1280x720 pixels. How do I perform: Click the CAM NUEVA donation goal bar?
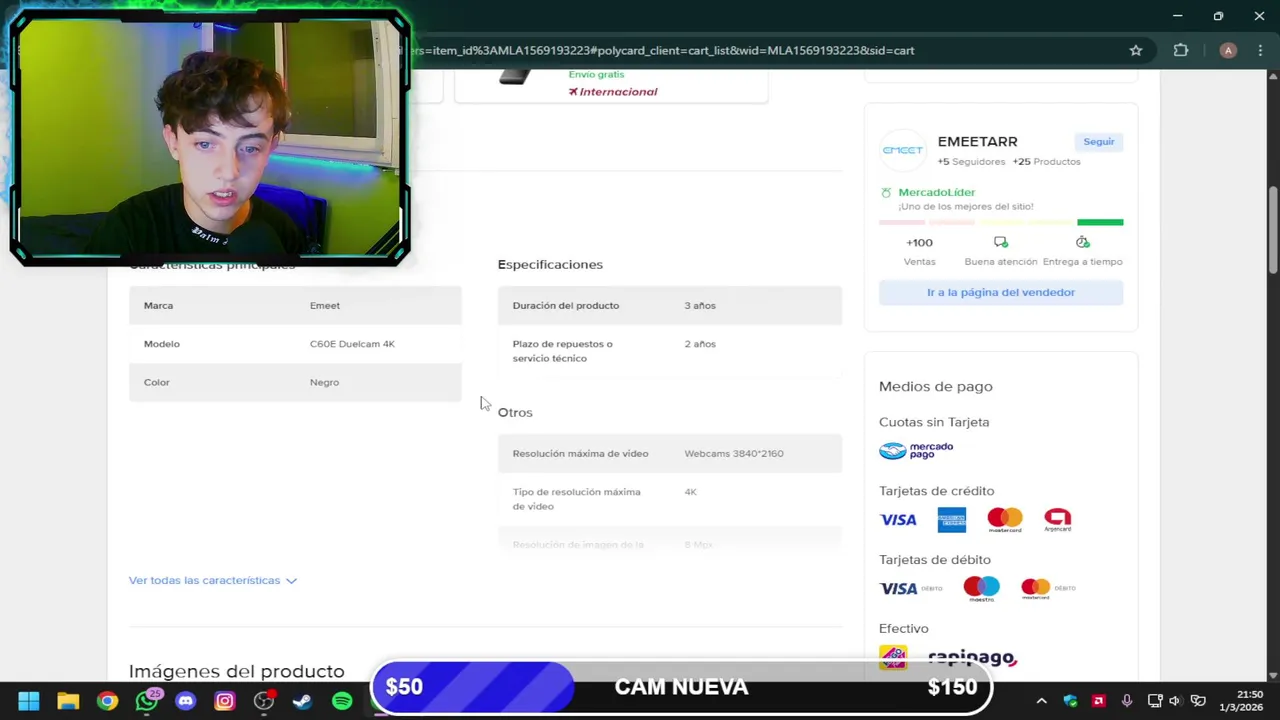[681, 687]
